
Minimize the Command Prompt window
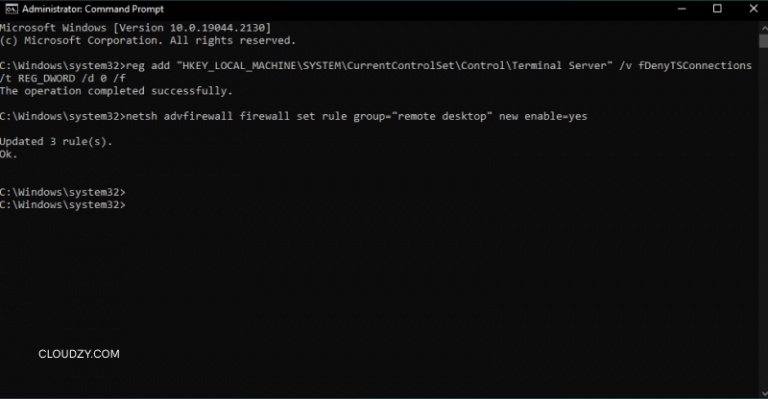[681, 9]
